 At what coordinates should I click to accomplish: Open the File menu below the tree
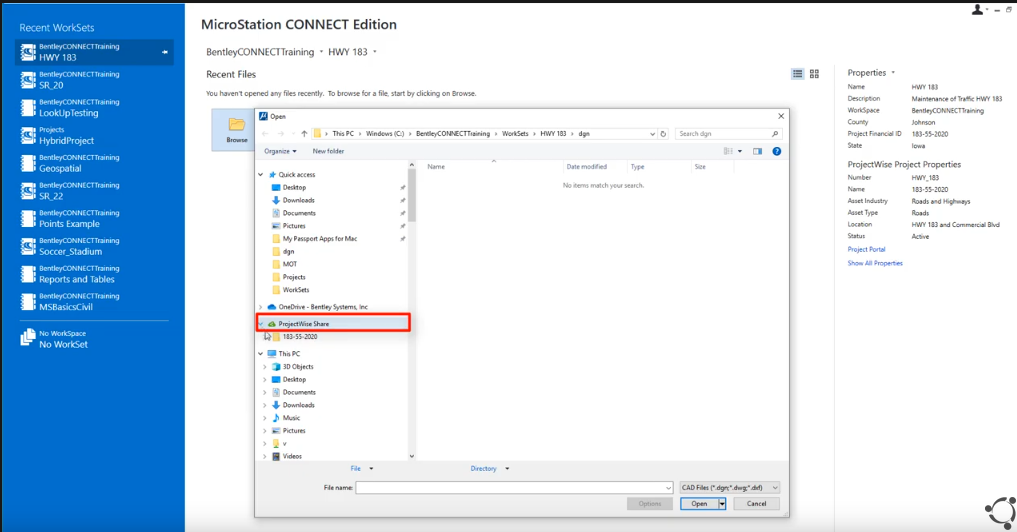(361, 468)
